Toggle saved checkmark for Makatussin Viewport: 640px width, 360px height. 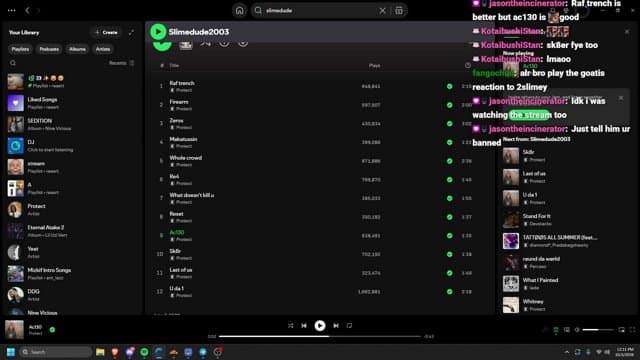[449, 142]
